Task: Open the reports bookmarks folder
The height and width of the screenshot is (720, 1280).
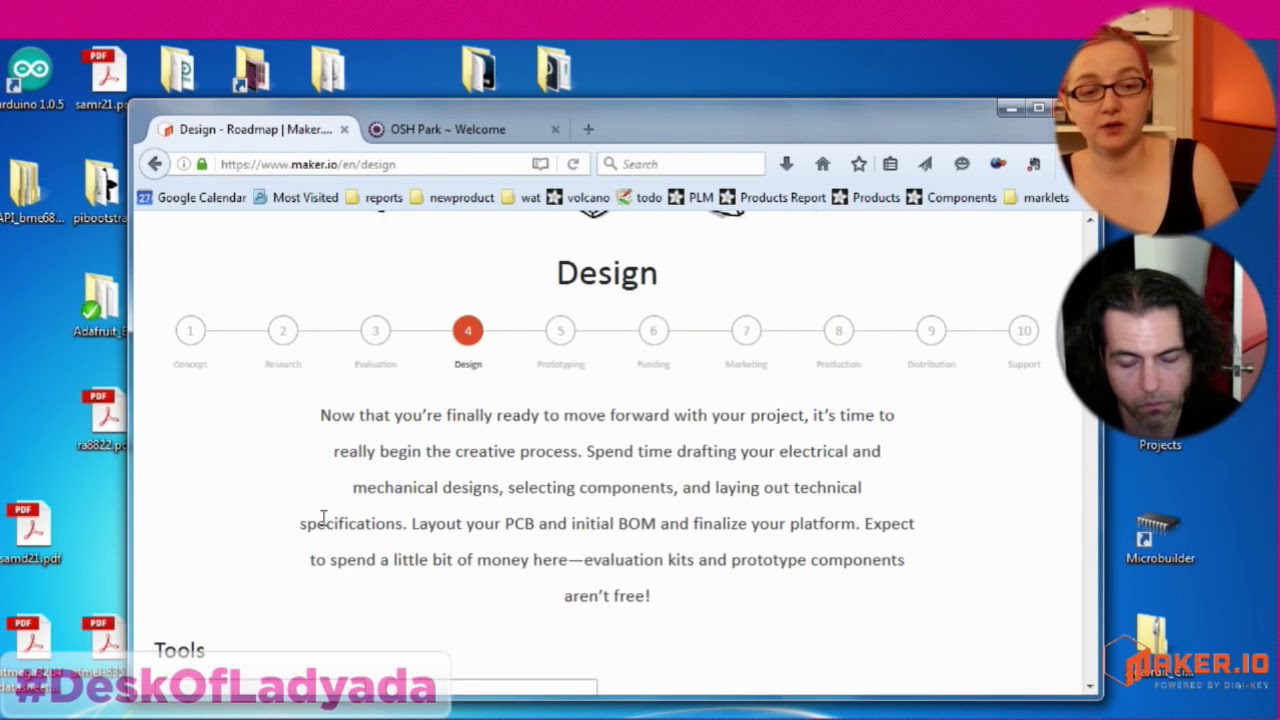Action: [374, 198]
